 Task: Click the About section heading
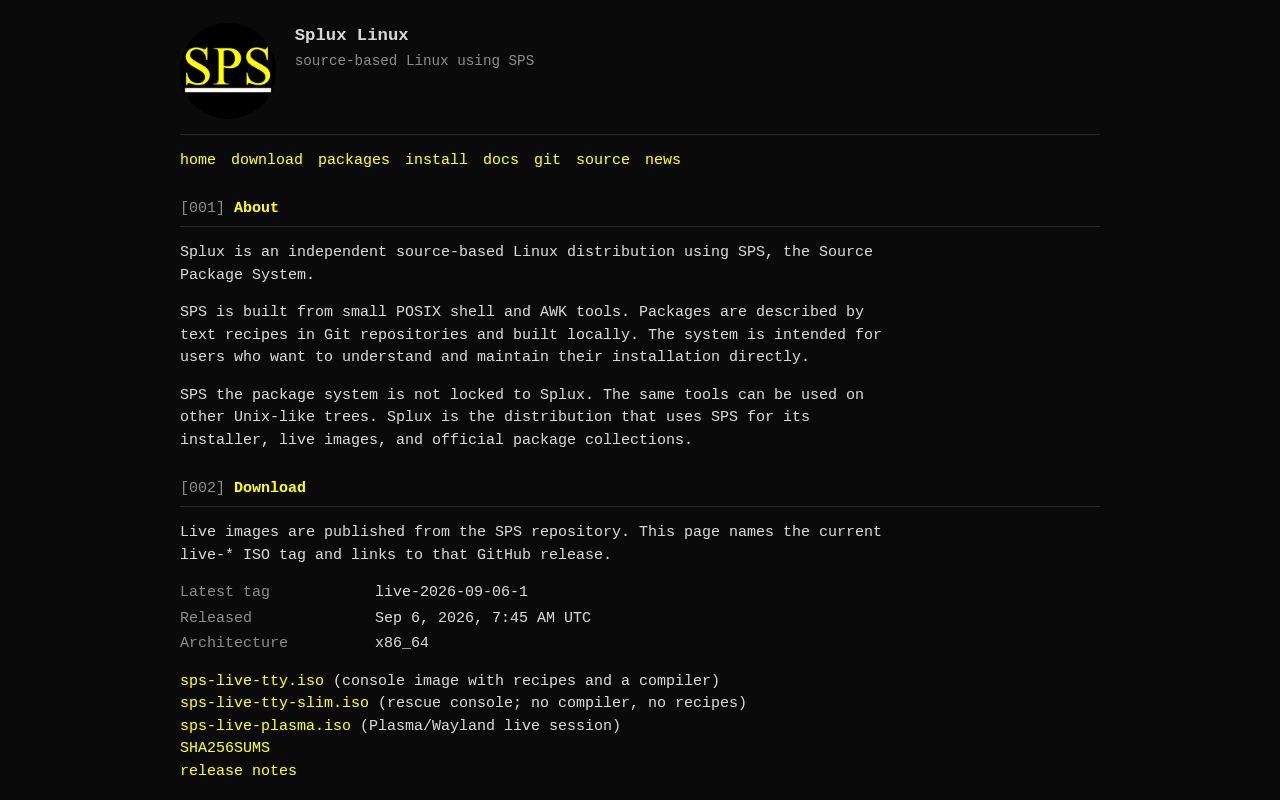(x=256, y=208)
